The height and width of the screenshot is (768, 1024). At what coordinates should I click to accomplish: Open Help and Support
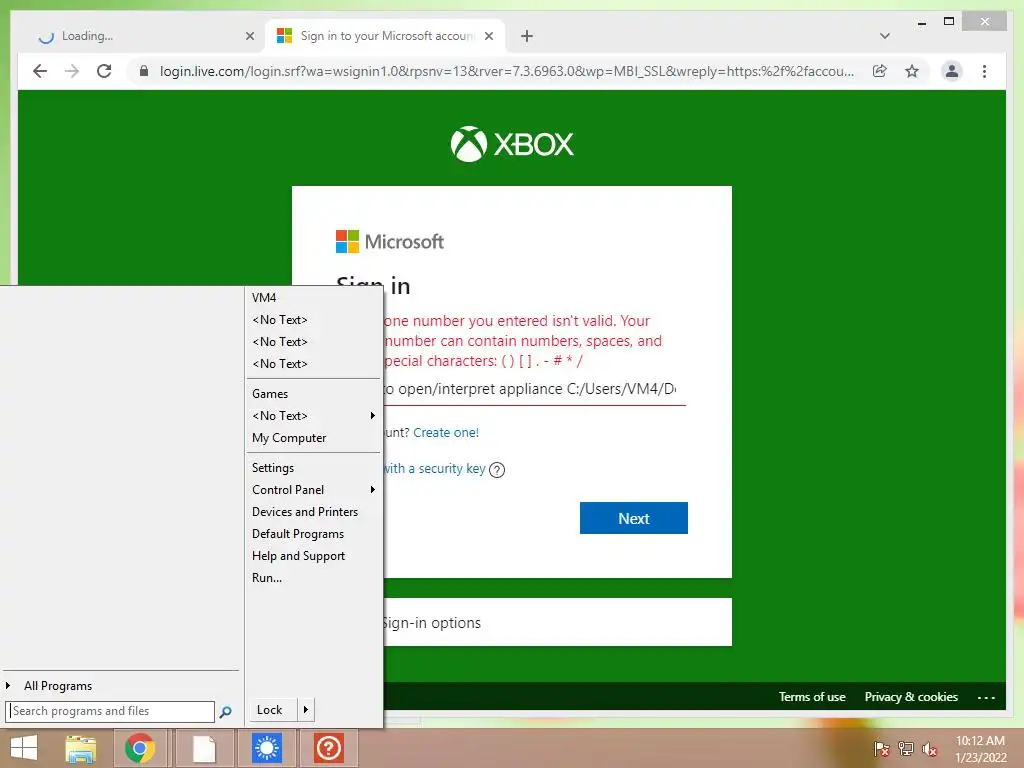pyautogui.click(x=314, y=556)
